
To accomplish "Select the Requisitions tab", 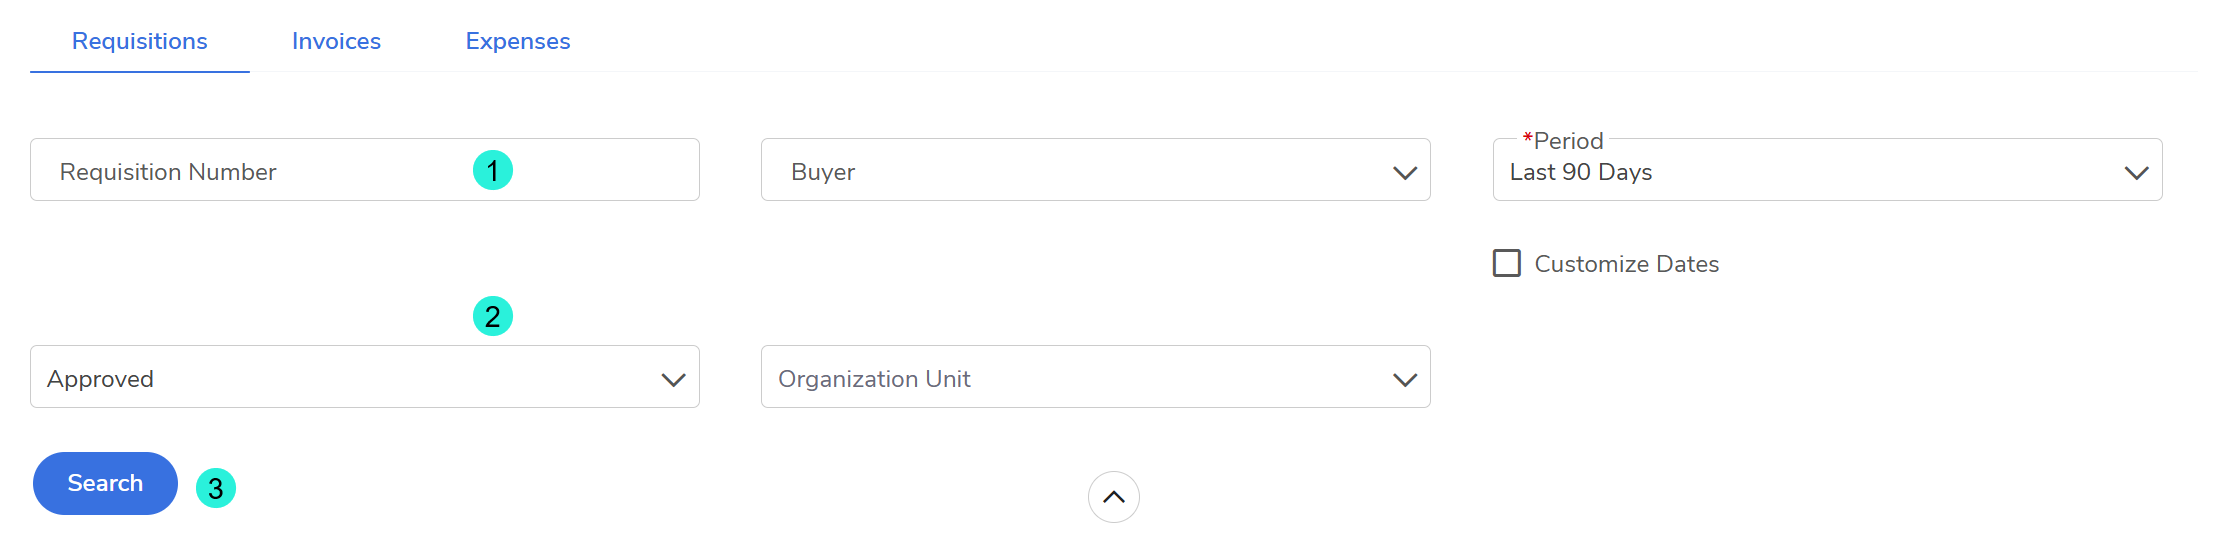I will click(x=140, y=41).
